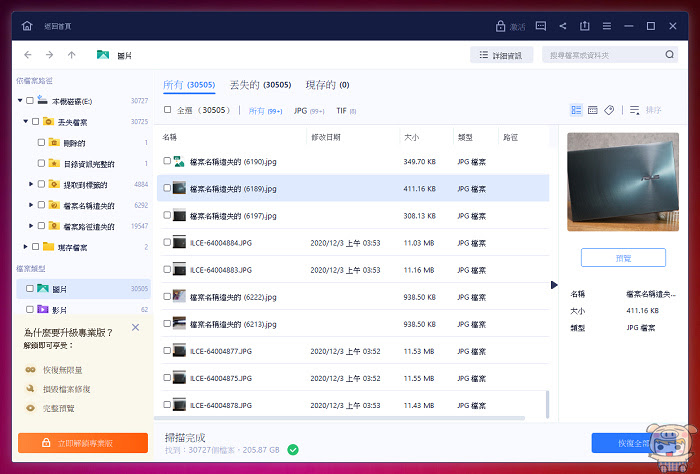Expand the 現存檔案 tree node arrow
This screenshot has height=474, width=700.
(25, 246)
